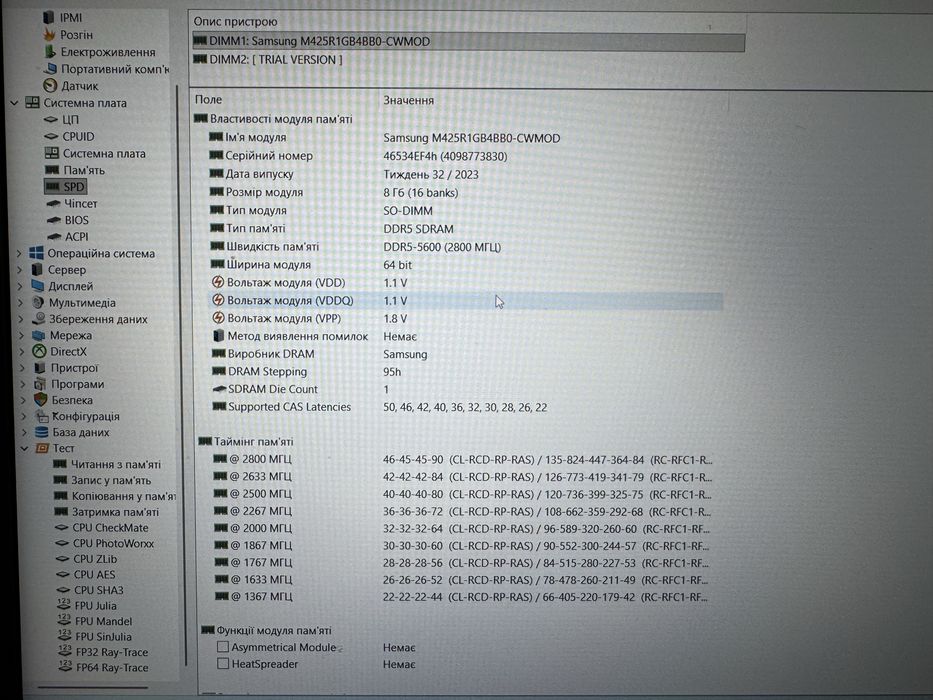
Task: Collapse the Тест tree branch
Action: [24, 448]
